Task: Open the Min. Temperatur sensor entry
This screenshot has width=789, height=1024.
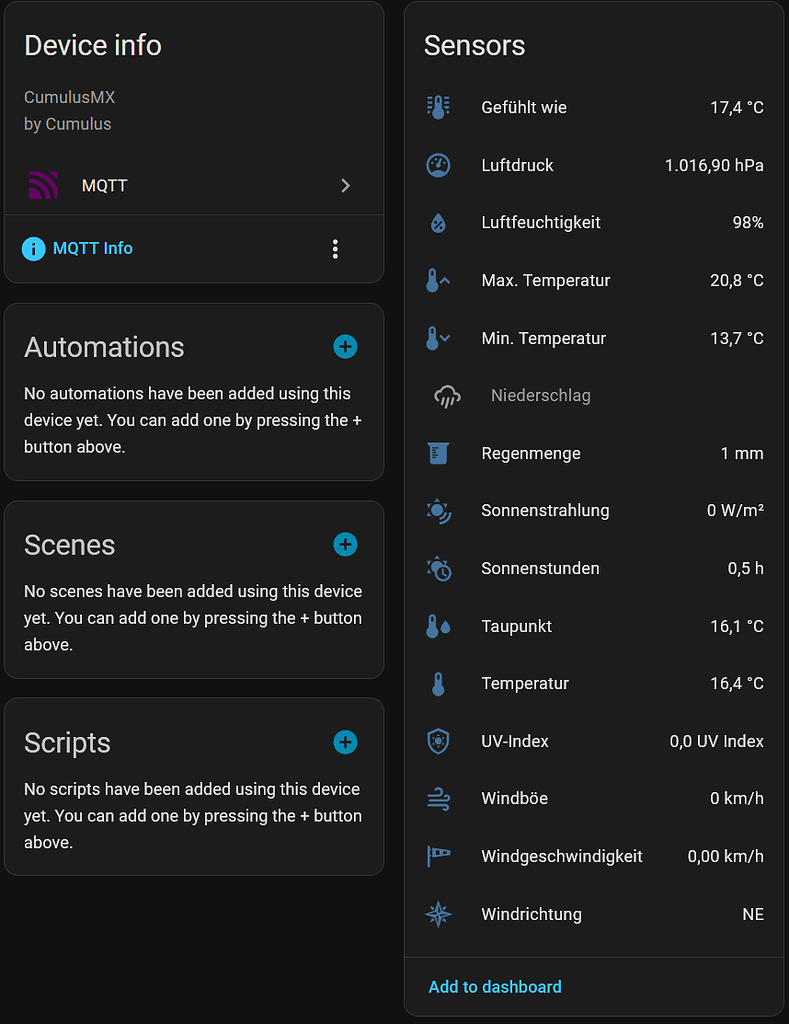Action: point(594,338)
